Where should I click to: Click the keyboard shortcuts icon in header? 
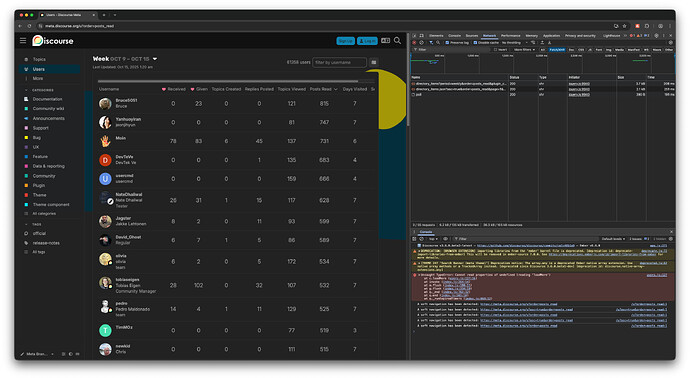coord(385,40)
